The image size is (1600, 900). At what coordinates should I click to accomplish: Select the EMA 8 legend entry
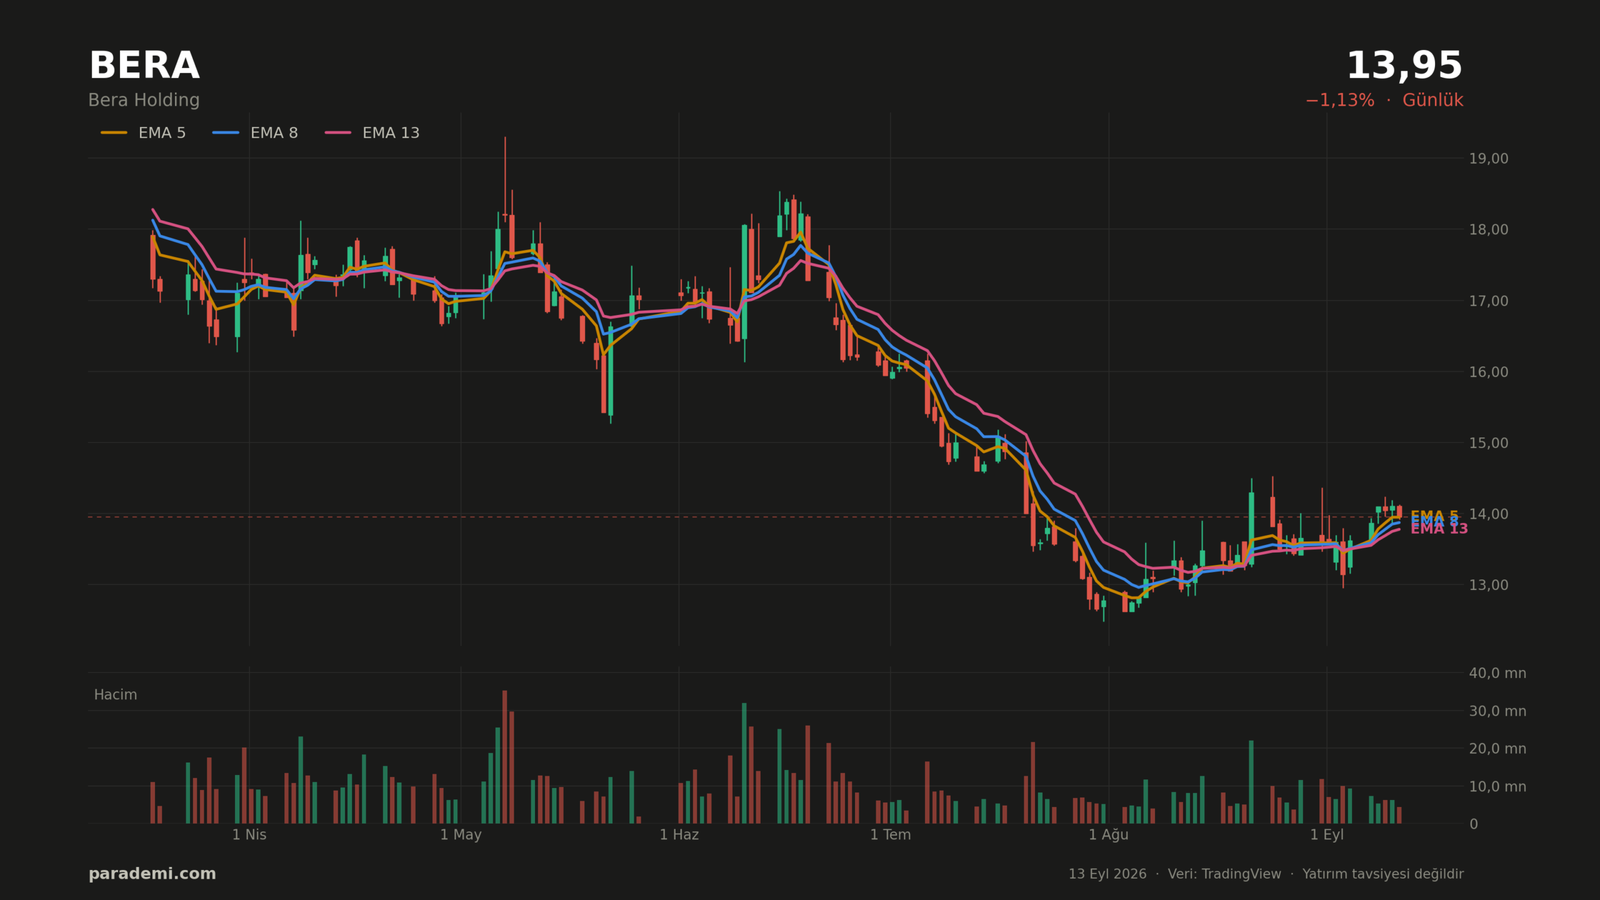255,133
